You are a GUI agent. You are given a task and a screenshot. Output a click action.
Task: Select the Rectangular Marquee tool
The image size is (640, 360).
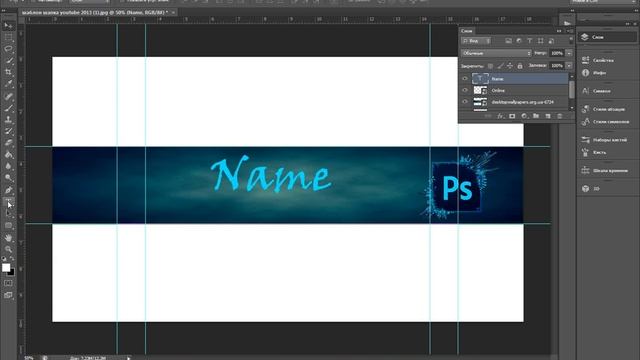pos(8,37)
